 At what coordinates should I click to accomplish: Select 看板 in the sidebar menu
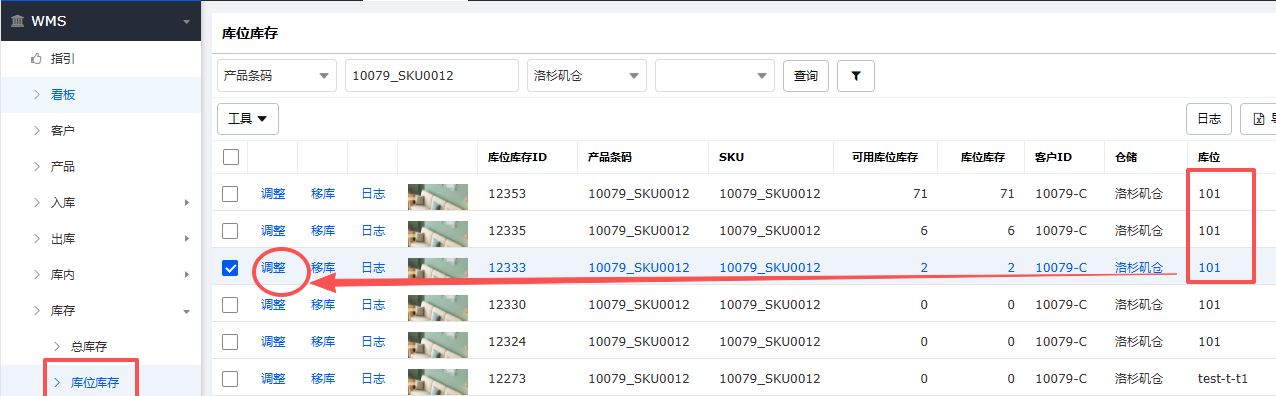pos(63,95)
